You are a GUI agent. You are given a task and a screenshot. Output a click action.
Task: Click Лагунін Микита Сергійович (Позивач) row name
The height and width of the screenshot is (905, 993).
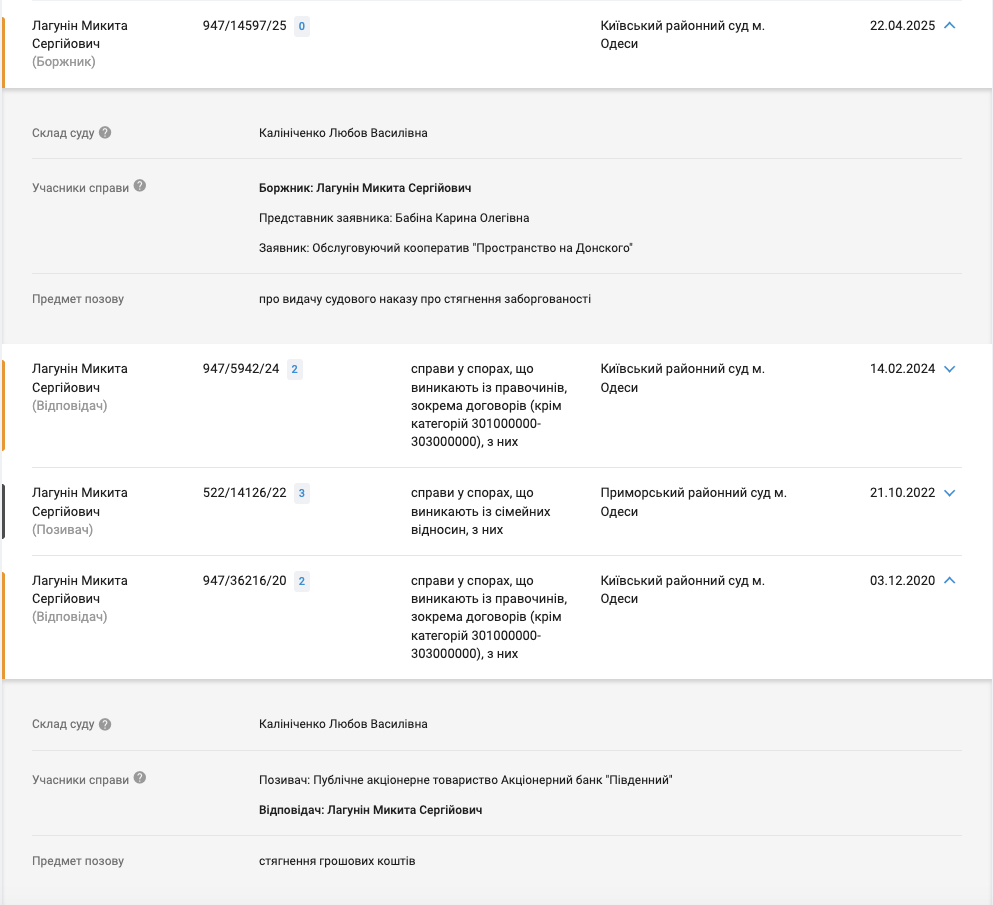(80, 511)
